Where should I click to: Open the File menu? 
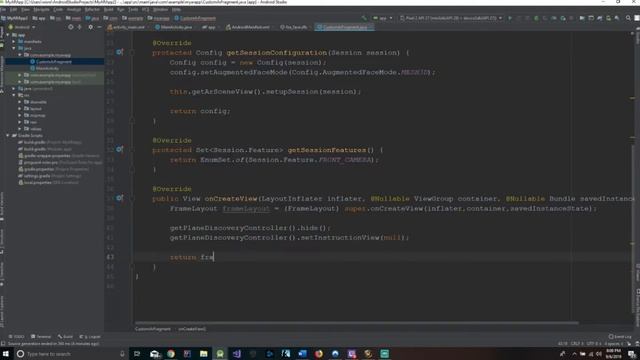[3, 9]
